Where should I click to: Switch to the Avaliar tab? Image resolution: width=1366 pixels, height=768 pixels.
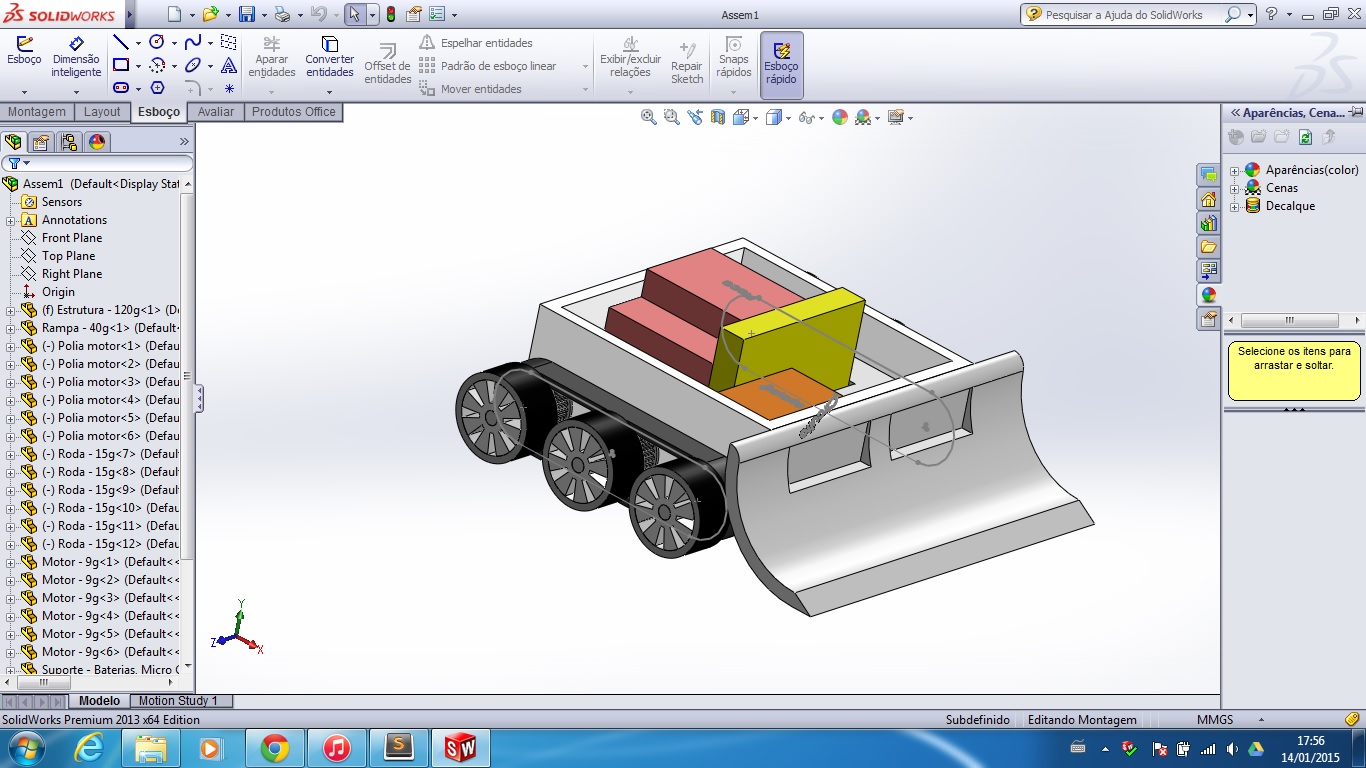coord(216,112)
